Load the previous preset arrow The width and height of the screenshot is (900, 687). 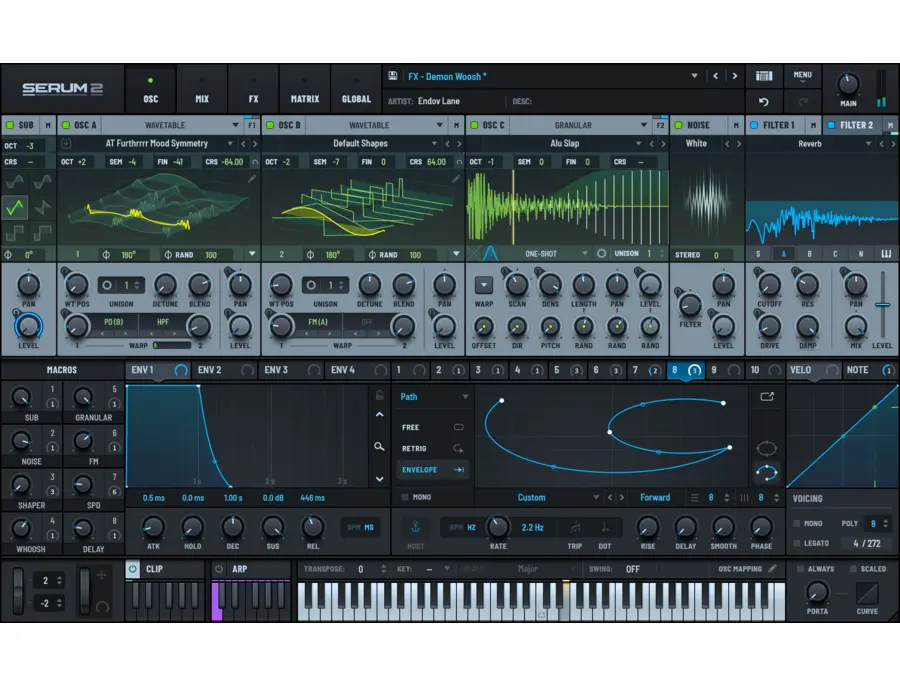tap(715, 76)
